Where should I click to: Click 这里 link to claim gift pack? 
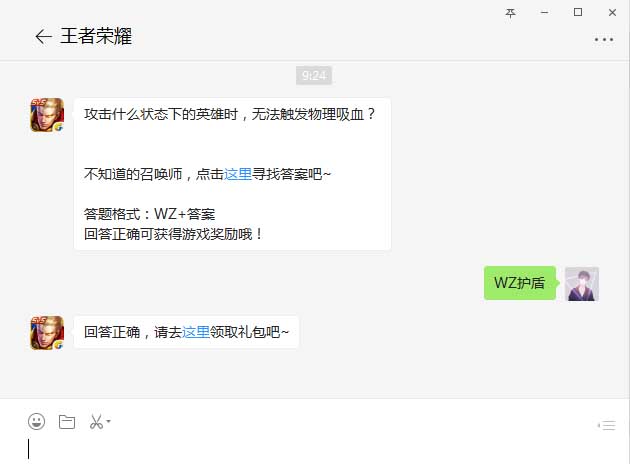(196, 332)
